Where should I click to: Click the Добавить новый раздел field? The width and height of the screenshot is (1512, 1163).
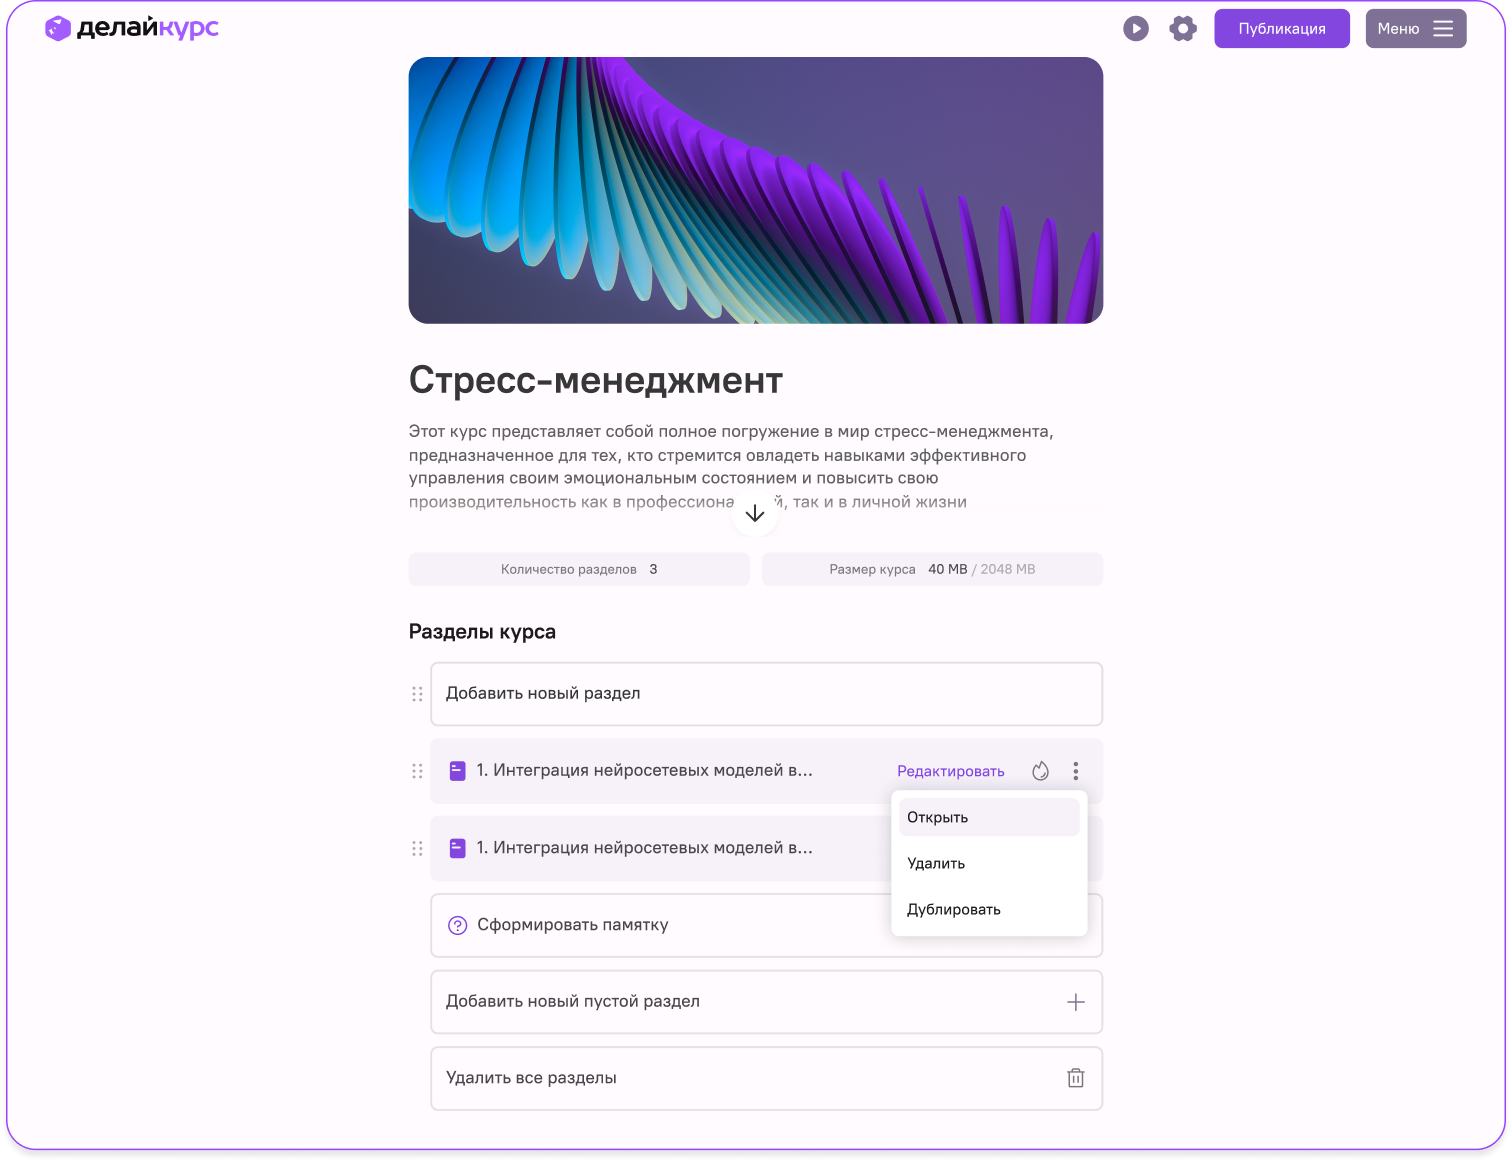pos(766,694)
